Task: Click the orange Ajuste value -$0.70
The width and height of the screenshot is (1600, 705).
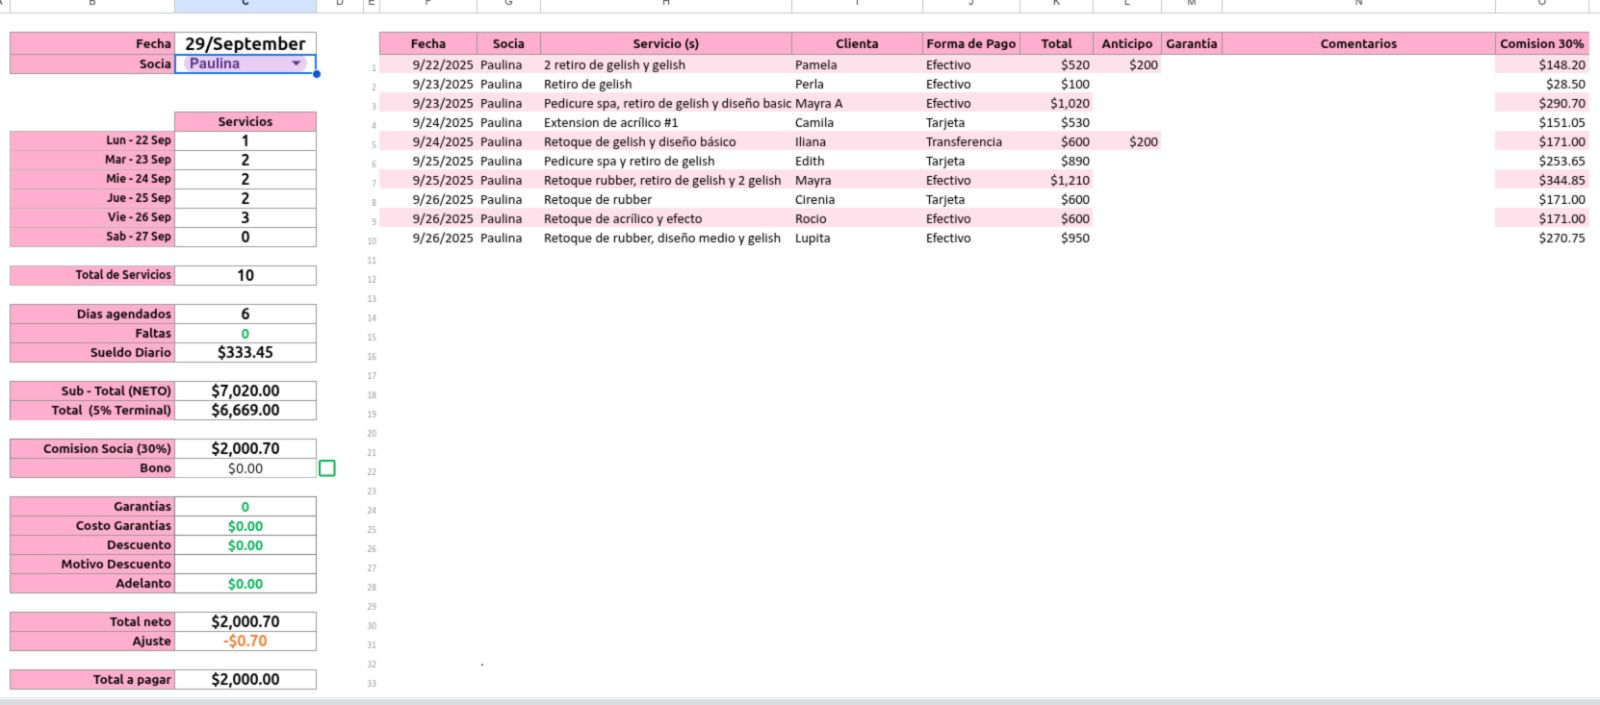Action: tap(245, 641)
